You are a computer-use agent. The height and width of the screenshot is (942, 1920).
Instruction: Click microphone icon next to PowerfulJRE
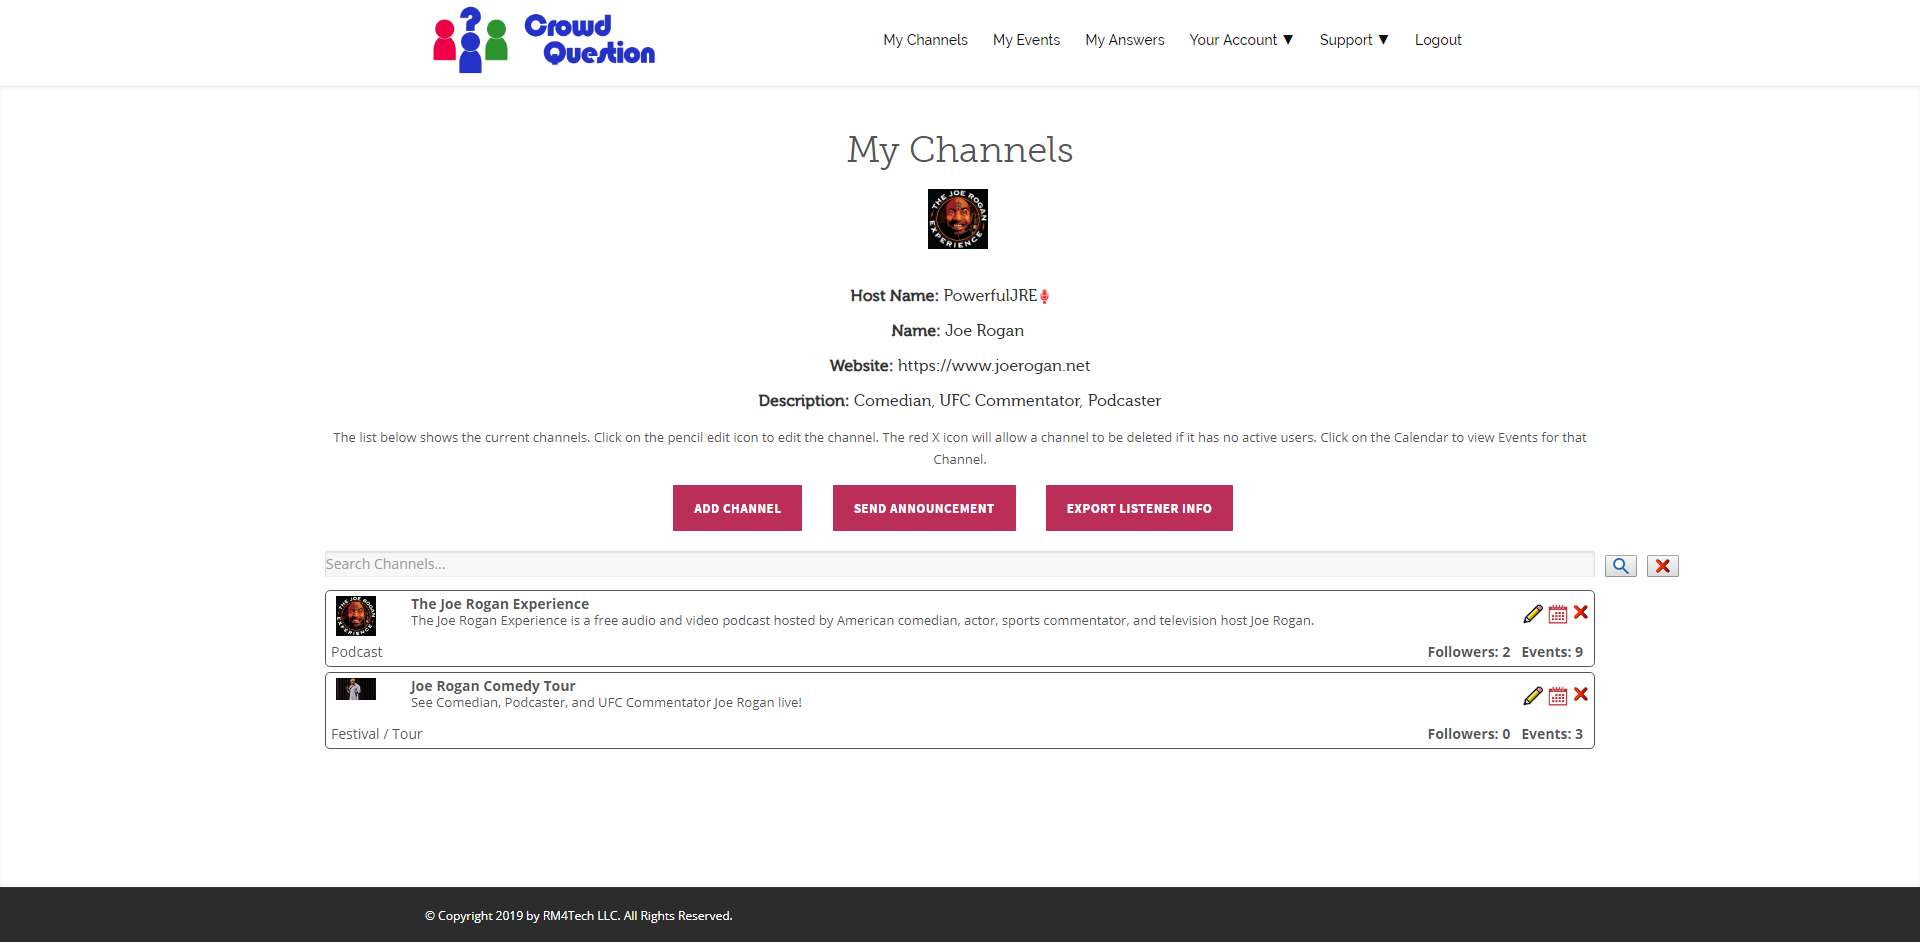(1045, 296)
